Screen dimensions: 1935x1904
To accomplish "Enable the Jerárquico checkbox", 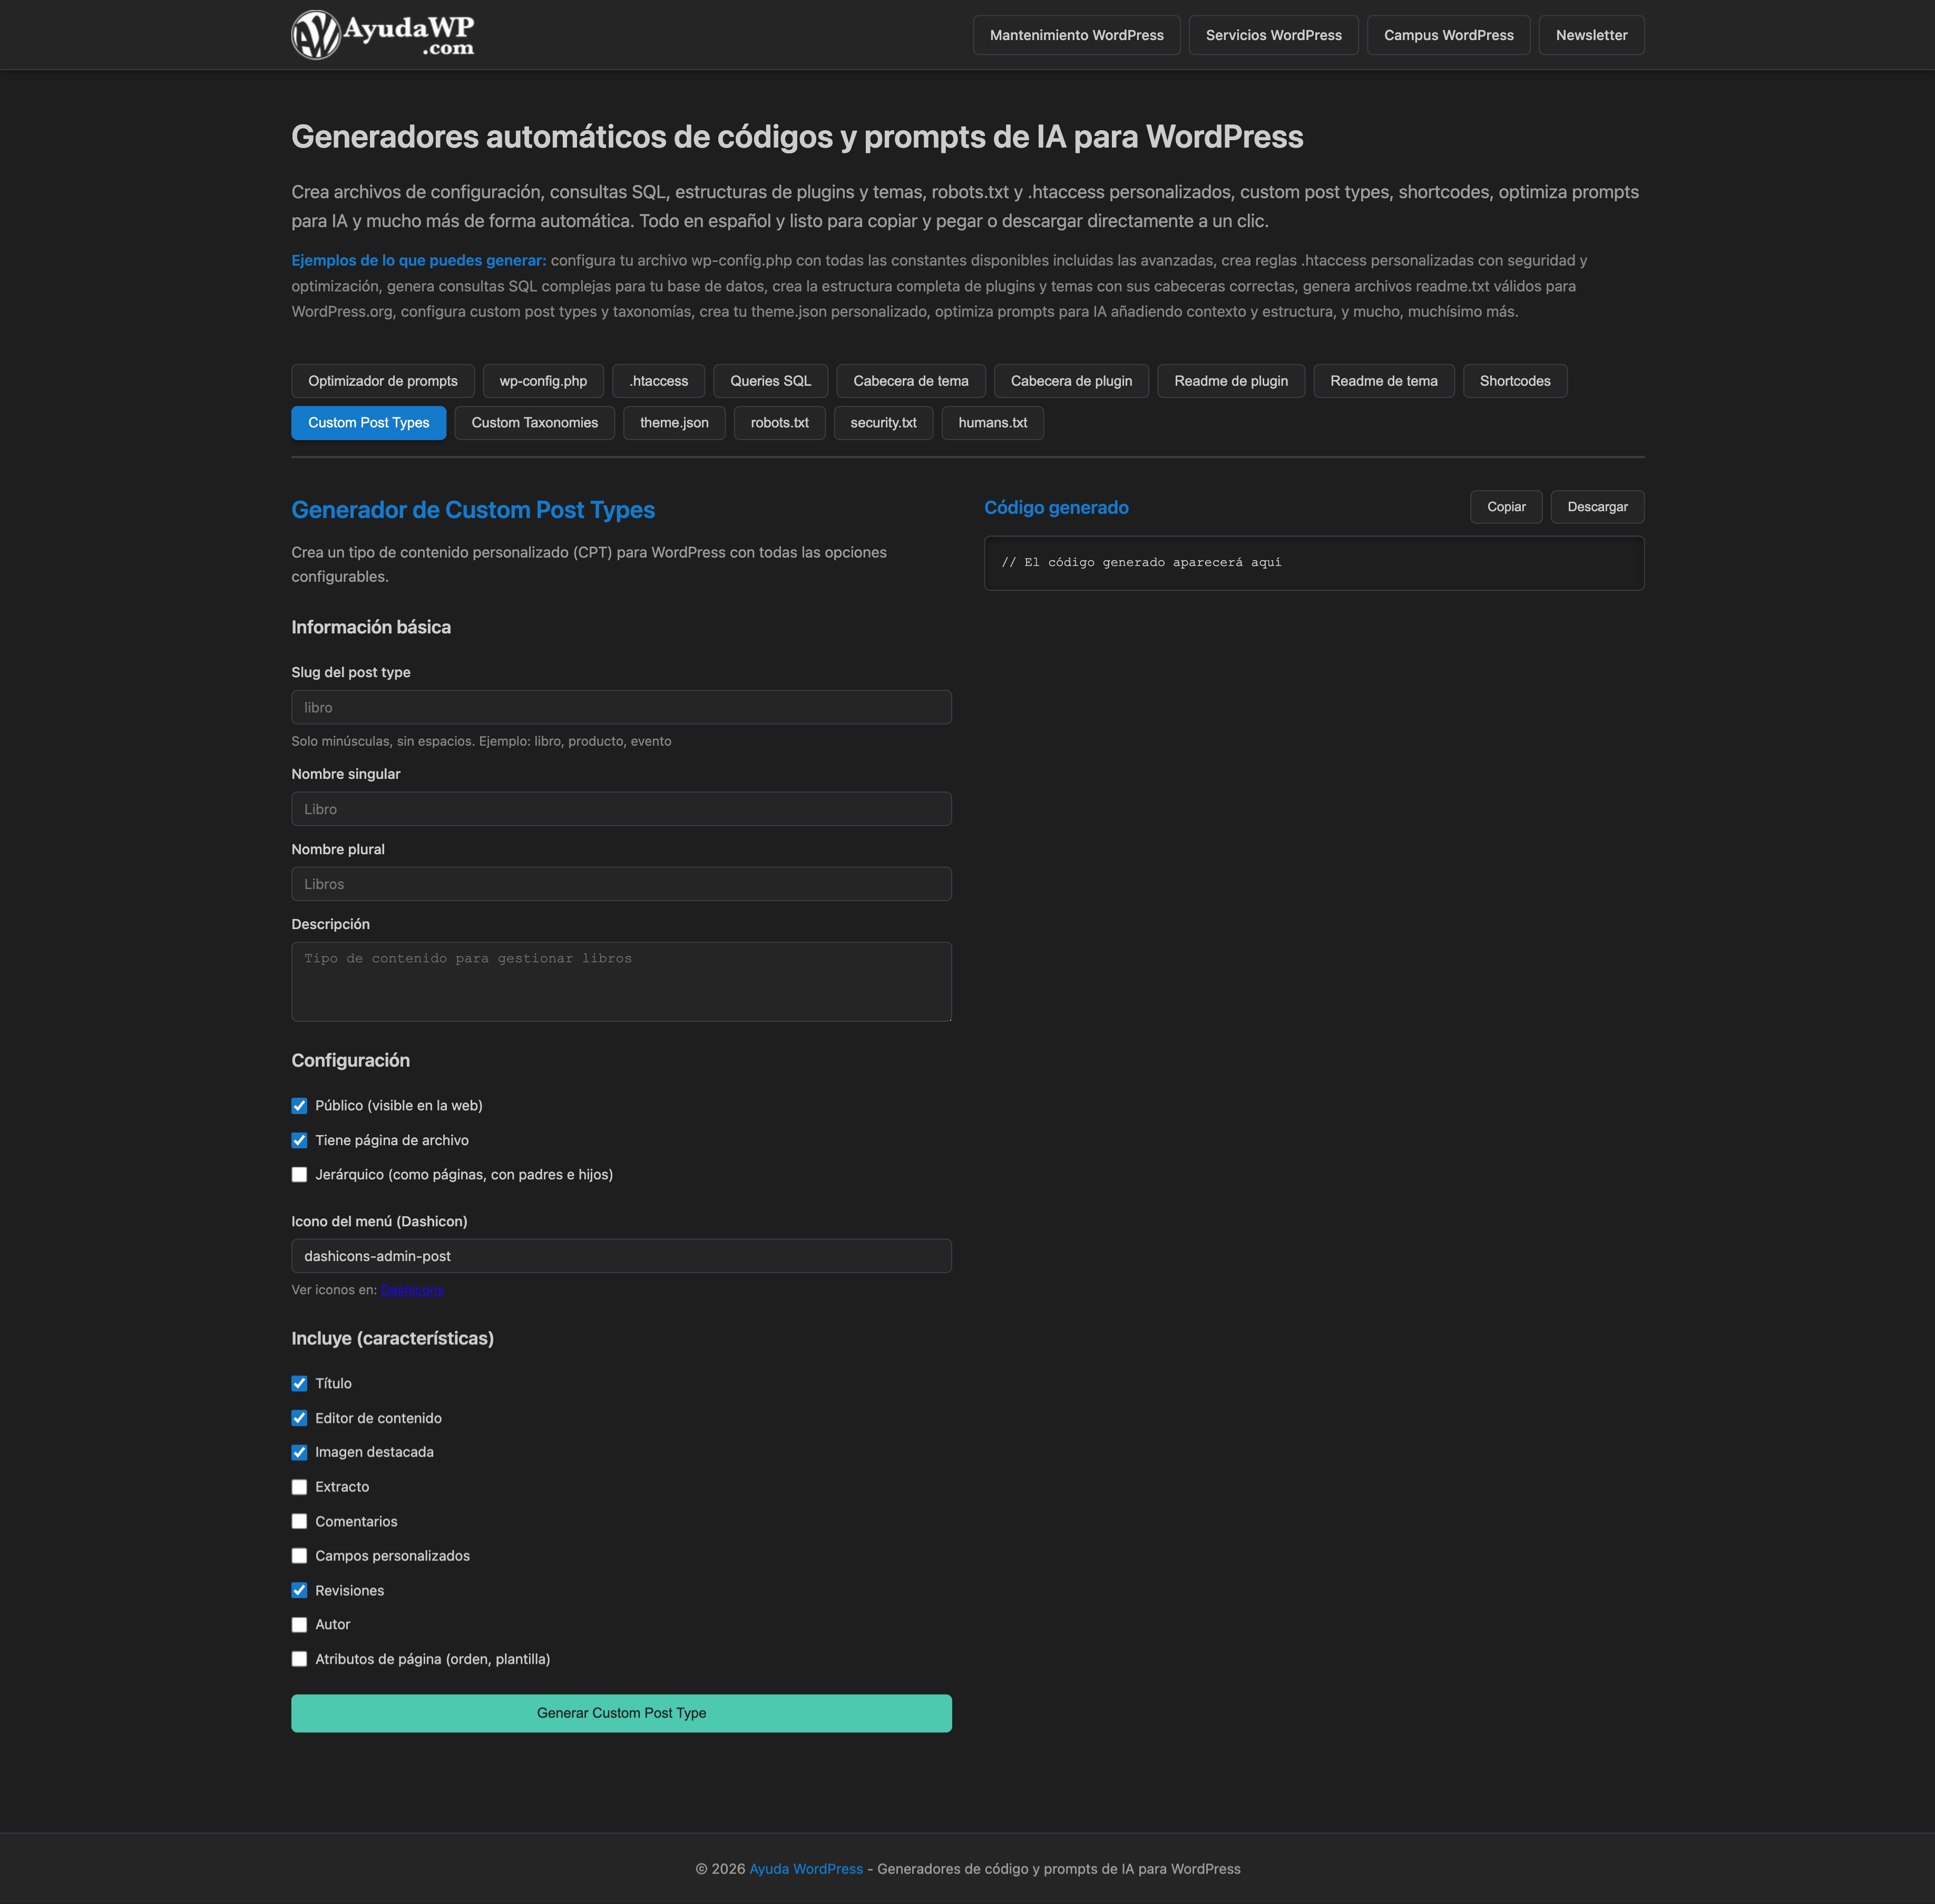I will [x=299, y=1175].
